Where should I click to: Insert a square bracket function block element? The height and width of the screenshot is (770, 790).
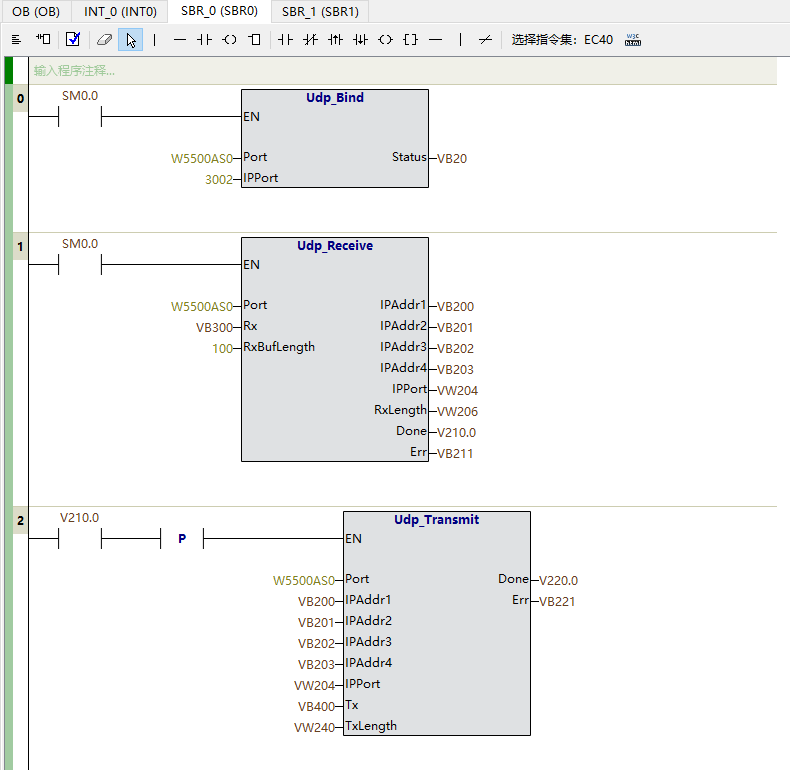pos(410,40)
